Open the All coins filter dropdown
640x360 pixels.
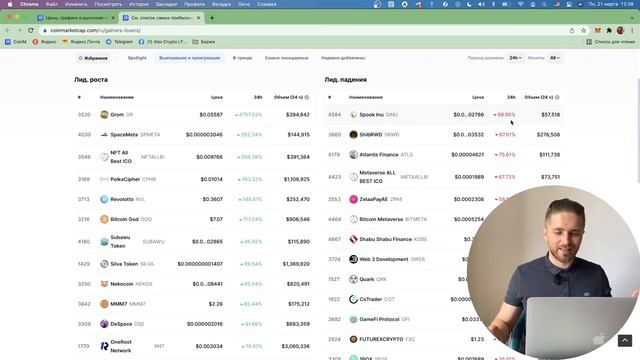(x=554, y=58)
